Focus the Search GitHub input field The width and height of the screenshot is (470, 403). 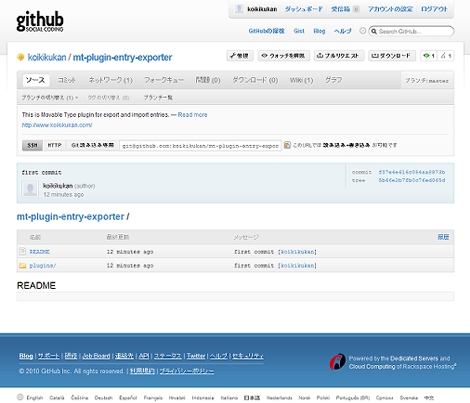[411, 31]
